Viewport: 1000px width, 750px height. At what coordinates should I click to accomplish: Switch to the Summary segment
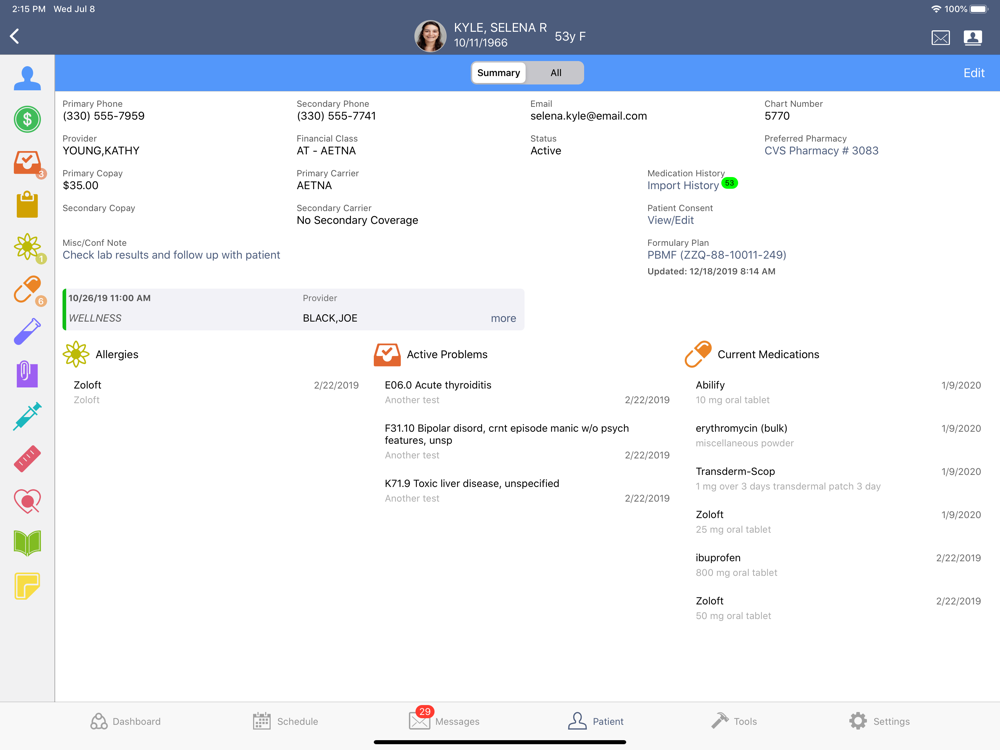tap(499, 73)
